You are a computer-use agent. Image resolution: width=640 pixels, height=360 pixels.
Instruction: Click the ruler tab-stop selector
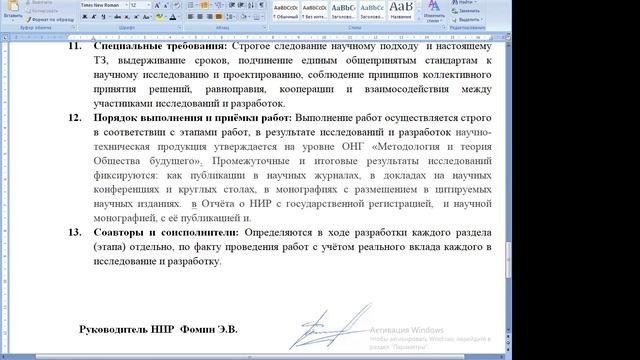coord(5,38)
